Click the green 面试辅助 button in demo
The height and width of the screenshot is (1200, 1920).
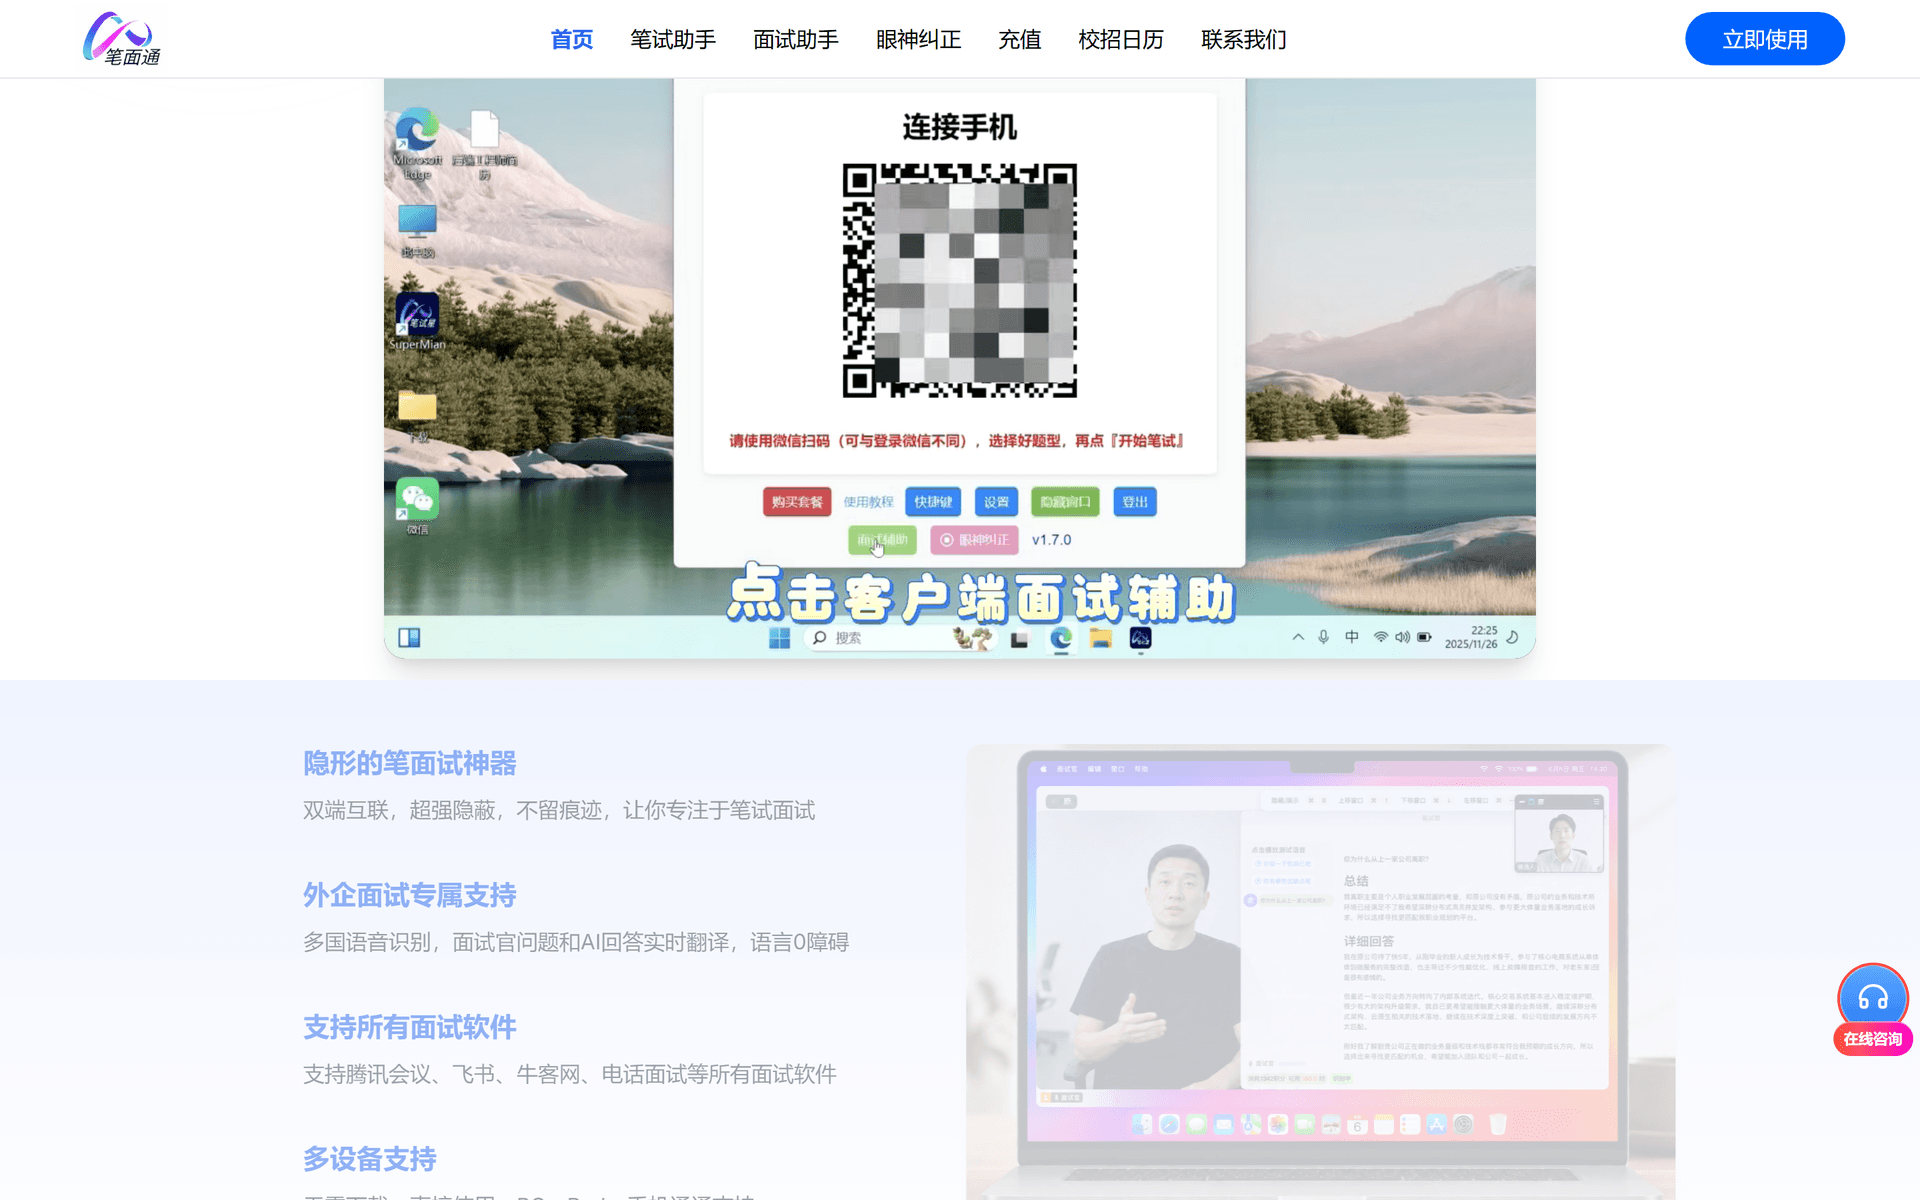[x=882, y=540]
